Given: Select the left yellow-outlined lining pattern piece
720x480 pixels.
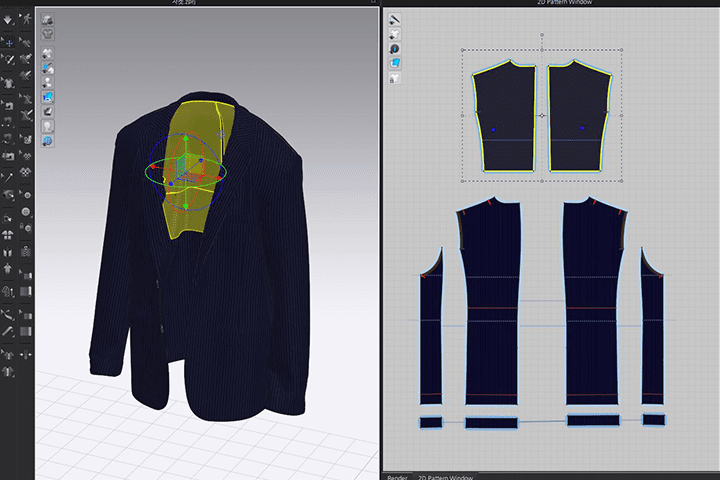Looking at the screenshot, I should point(505,116).
